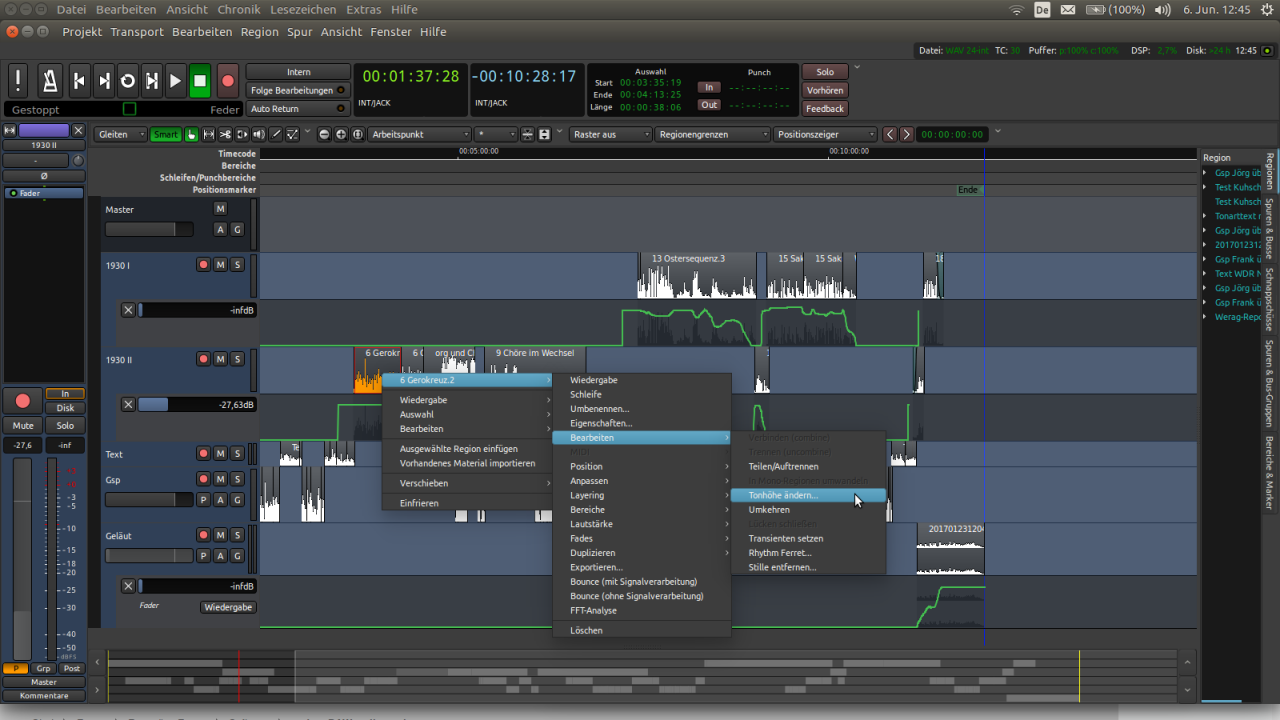Mute the Master bus
The width and height of the screenshot is (1280, 720).
(x=220, y=209)
